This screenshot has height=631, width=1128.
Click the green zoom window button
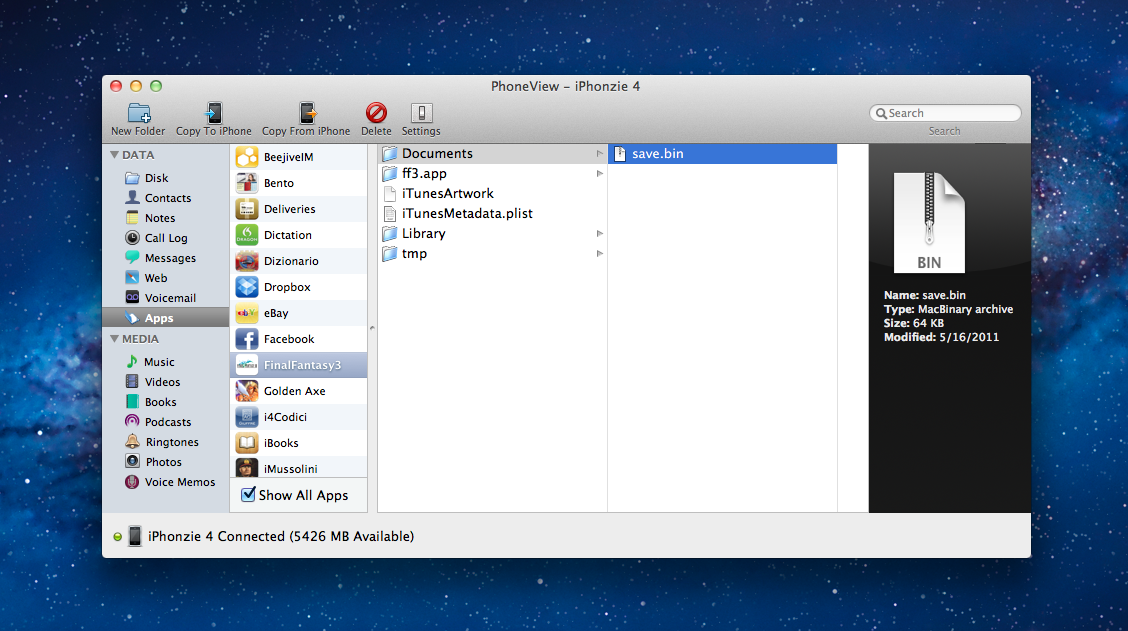pos(156,86)
